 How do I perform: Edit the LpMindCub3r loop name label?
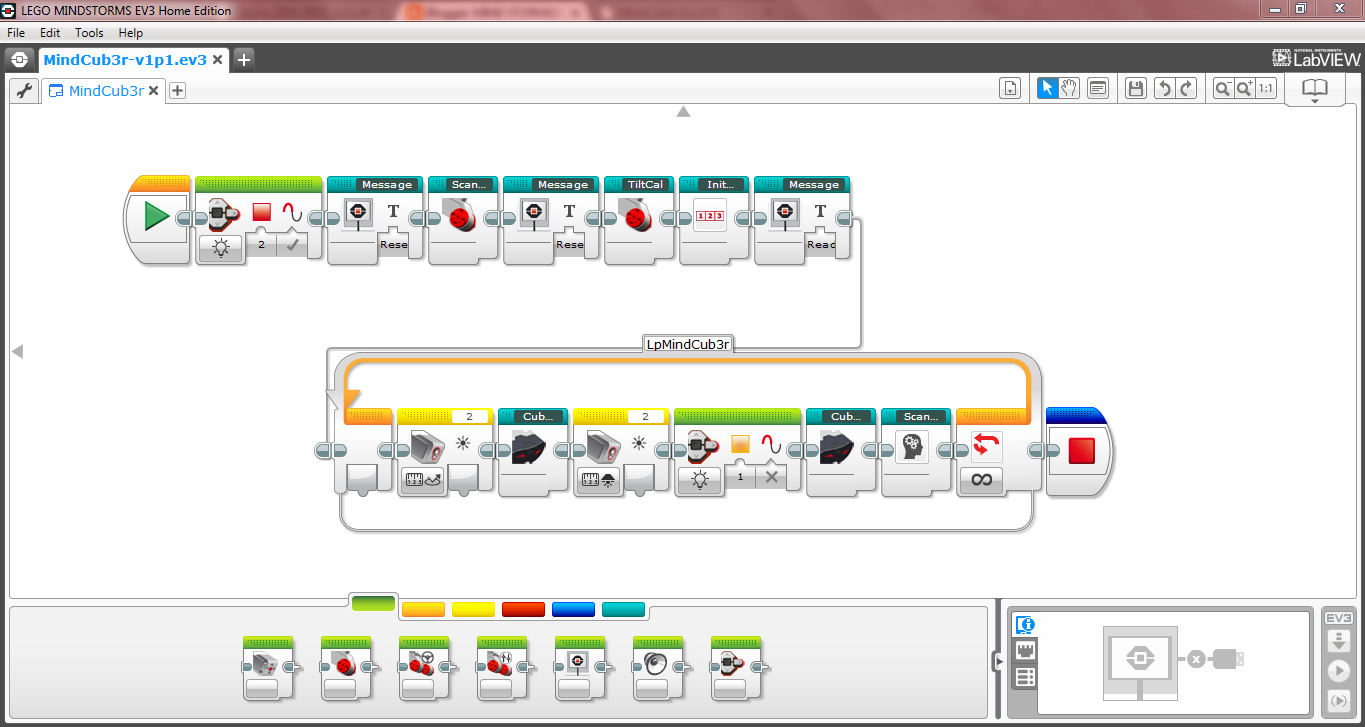pos(689,344)
